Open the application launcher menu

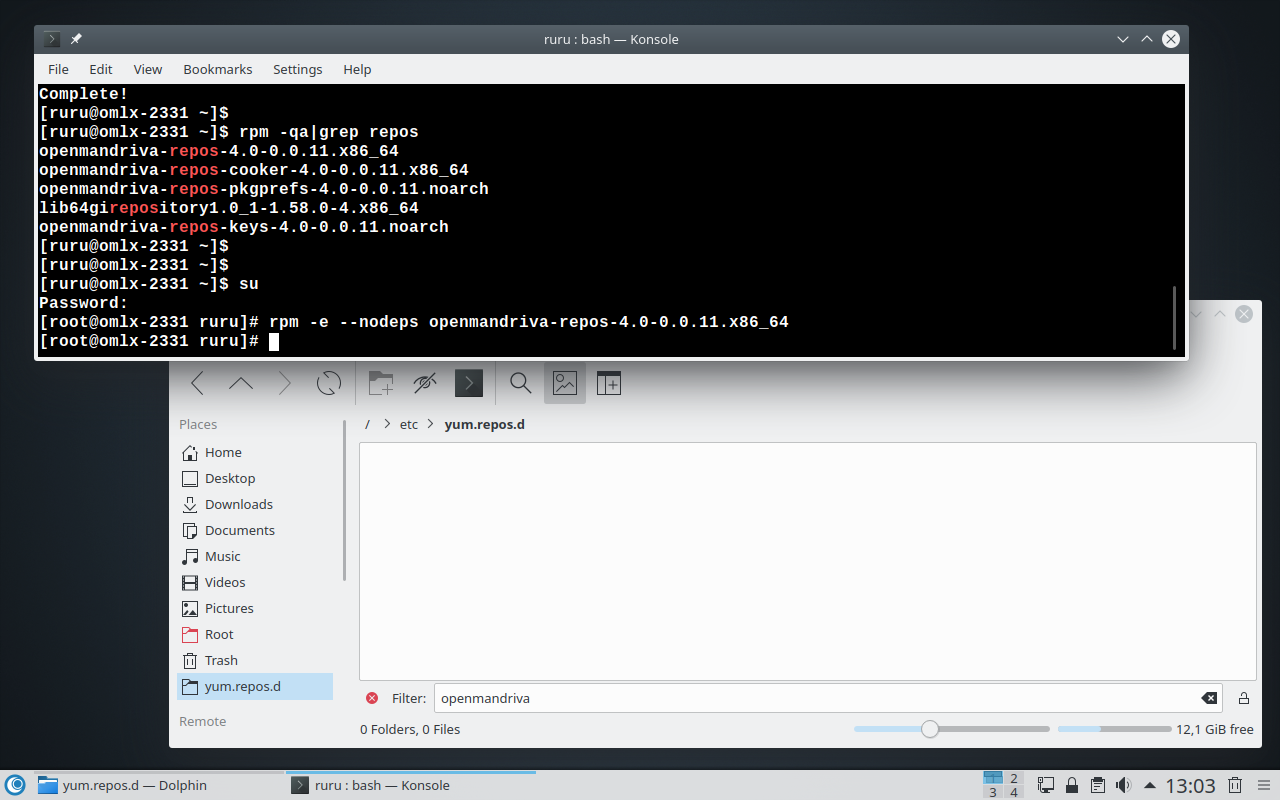click(x=15, y=785)
